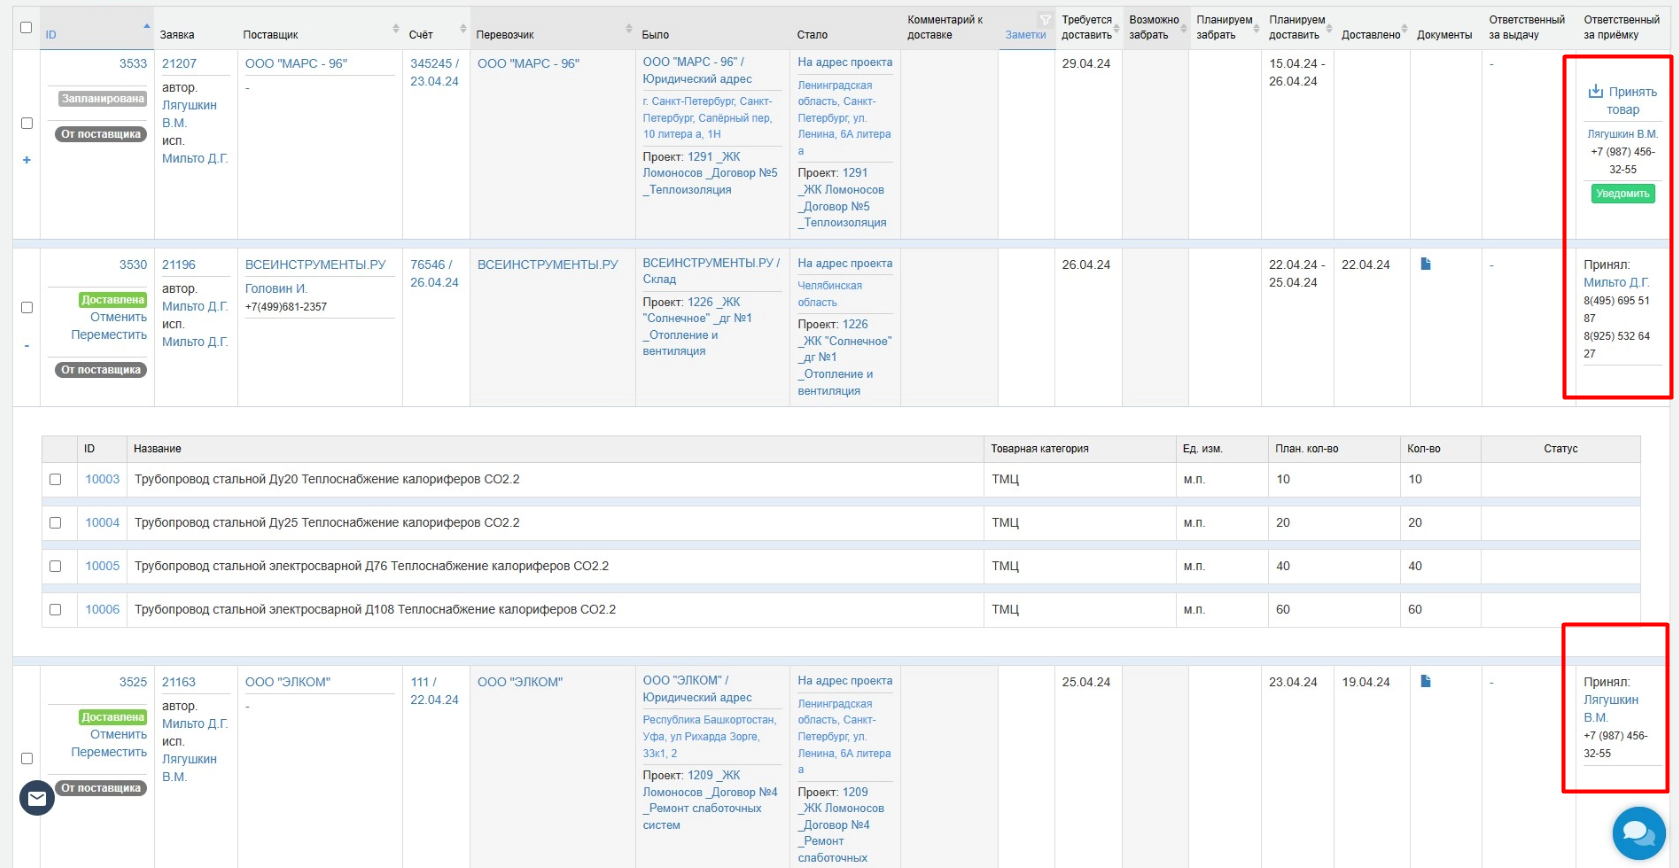Open document icon for delivery 3530
This screenshot has height=868, width=1679.
pos(1426,264)
